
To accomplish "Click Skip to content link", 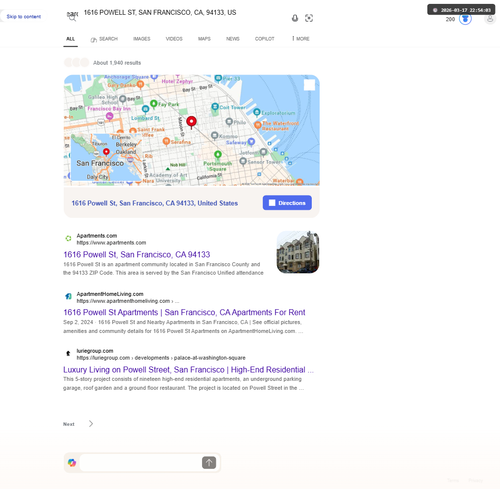I will (x=24, y=17).
